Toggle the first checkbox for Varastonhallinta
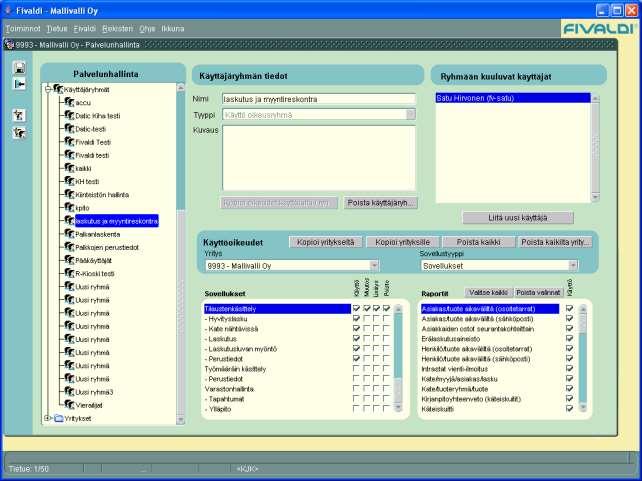This screenshot has height=481, width=642. (356, 388)
